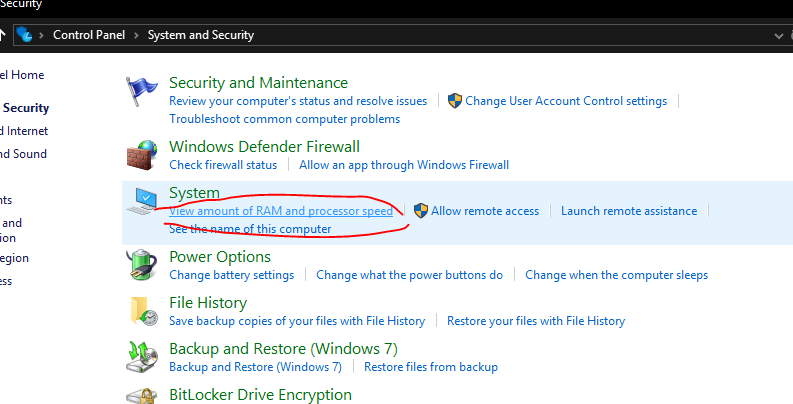Screen dimensions: 793x404
Task: Click Change battery settings link
Action: tap(231, 275)
